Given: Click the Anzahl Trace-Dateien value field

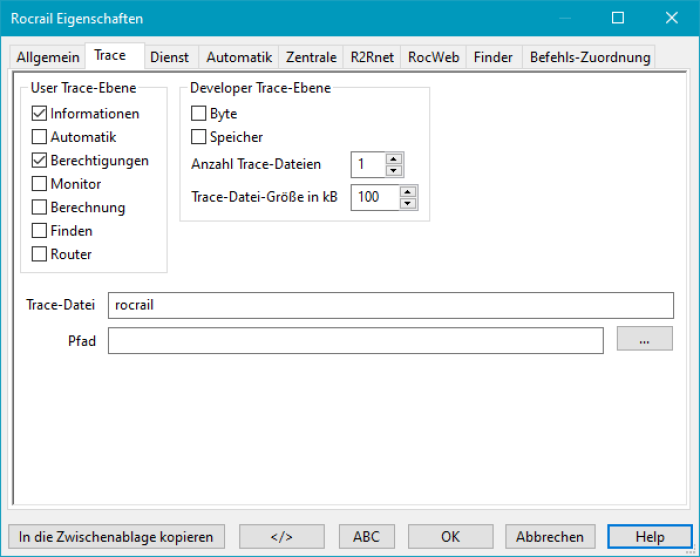Looking at the screenshot, I should point(368,165).
